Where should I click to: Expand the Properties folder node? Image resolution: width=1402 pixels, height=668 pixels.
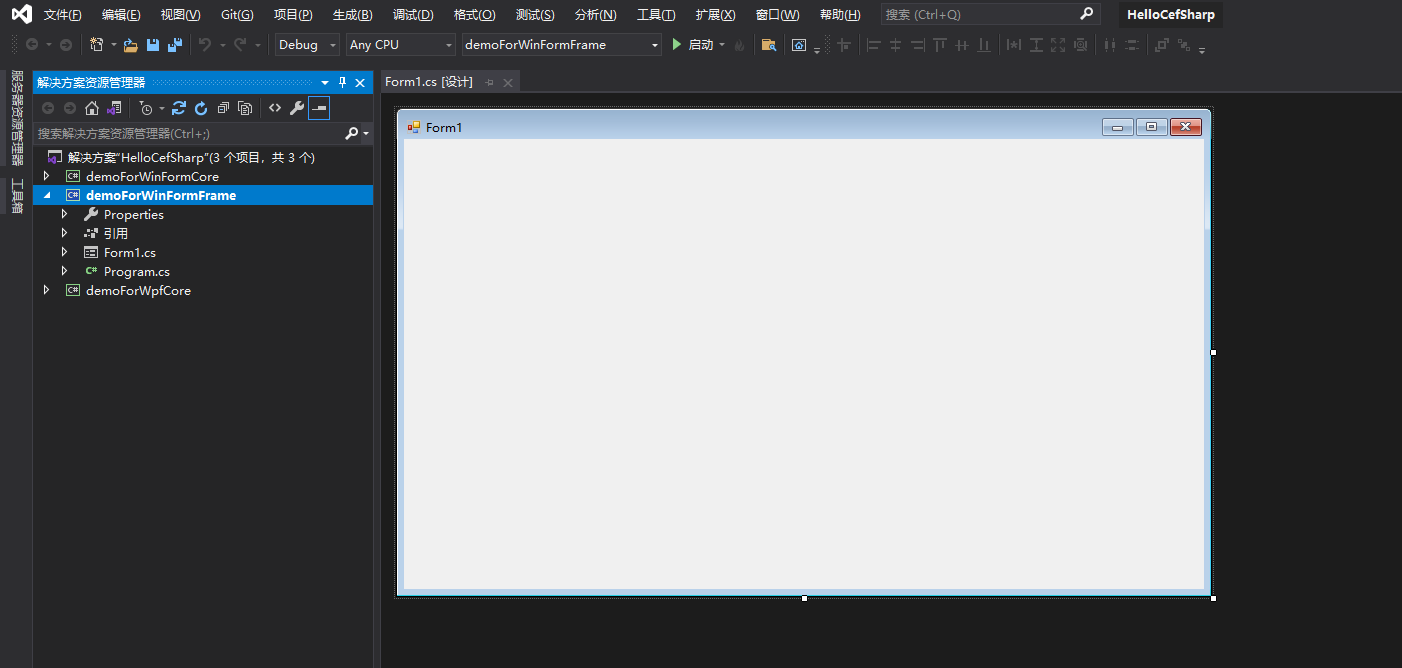[x=65, y=214]
